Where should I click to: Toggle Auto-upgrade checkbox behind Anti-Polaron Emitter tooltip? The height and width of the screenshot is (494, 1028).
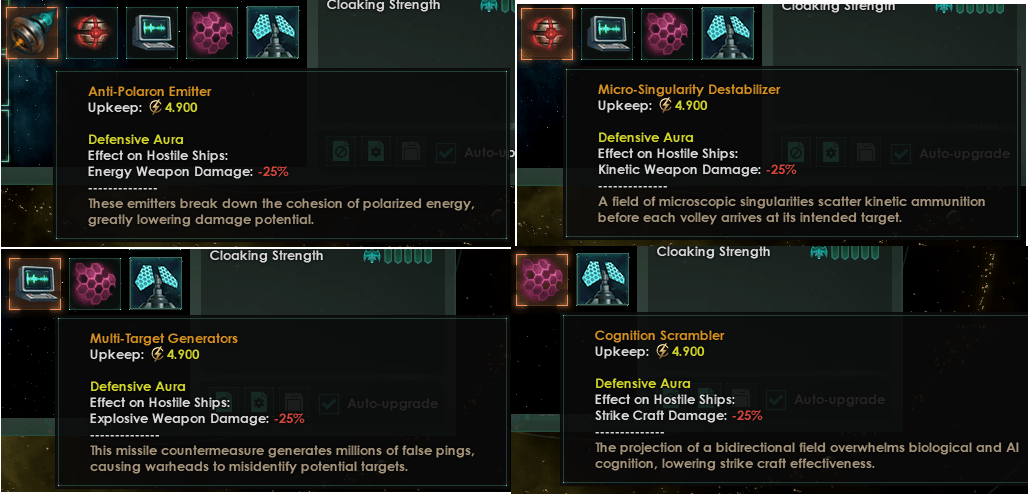[446, 153]
